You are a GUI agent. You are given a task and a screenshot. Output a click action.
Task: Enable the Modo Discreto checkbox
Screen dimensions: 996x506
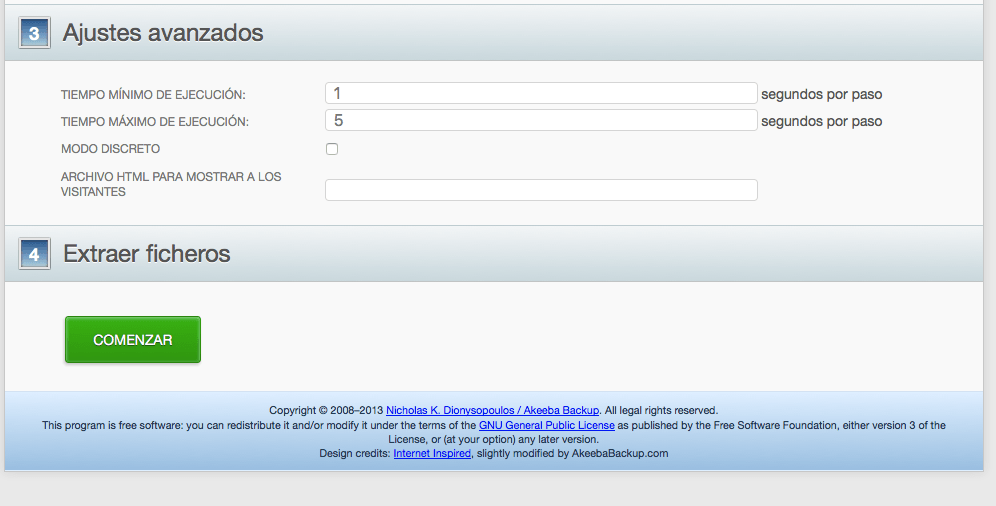point(332,149)
